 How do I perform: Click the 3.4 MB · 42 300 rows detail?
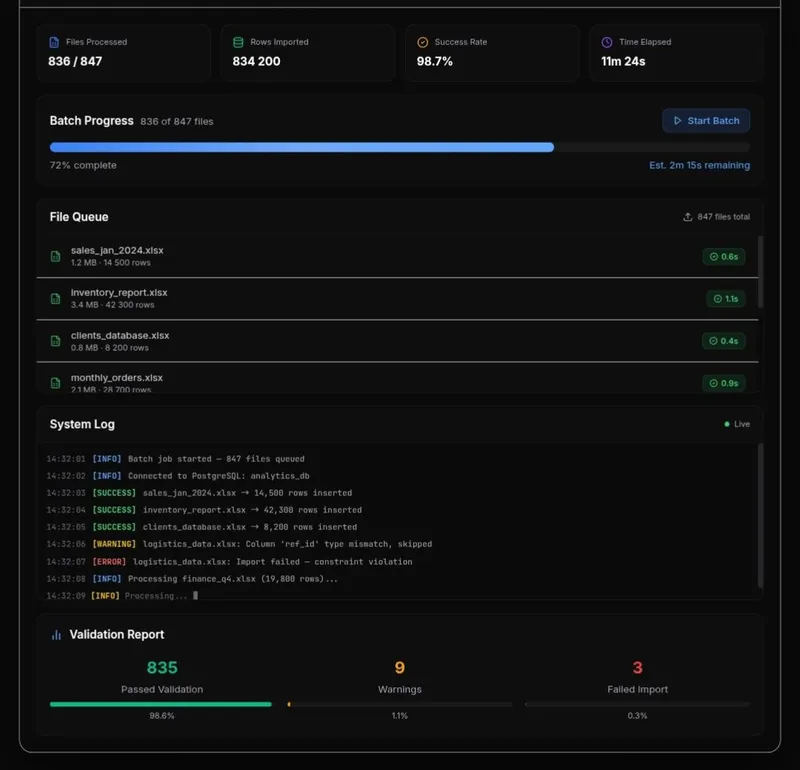(x=112, y=305)
